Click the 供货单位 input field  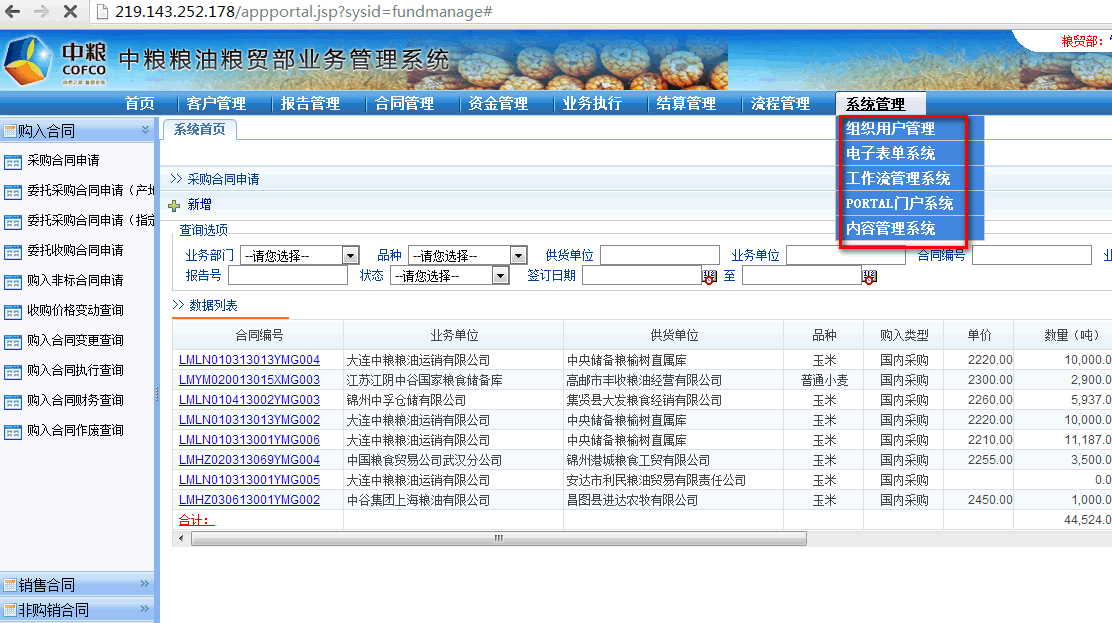(x=660, y=255)
